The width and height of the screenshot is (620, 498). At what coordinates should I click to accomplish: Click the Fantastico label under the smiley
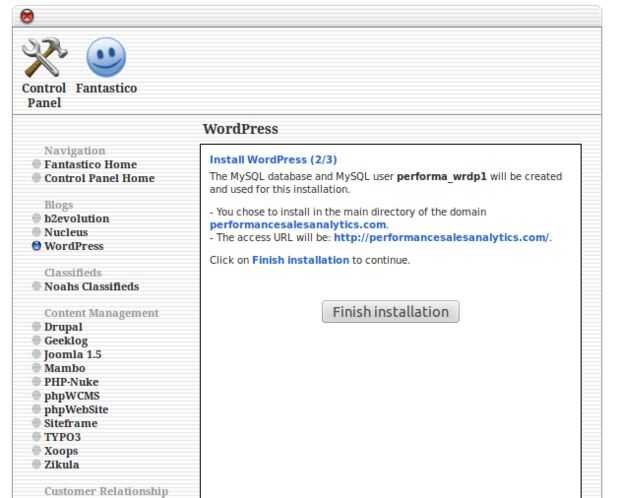[106, 88]
